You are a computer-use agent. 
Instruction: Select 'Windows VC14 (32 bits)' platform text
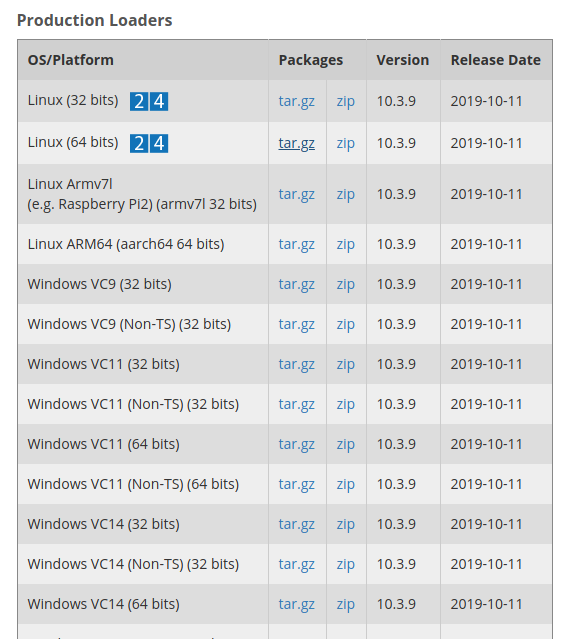click(x=104, y=524)
